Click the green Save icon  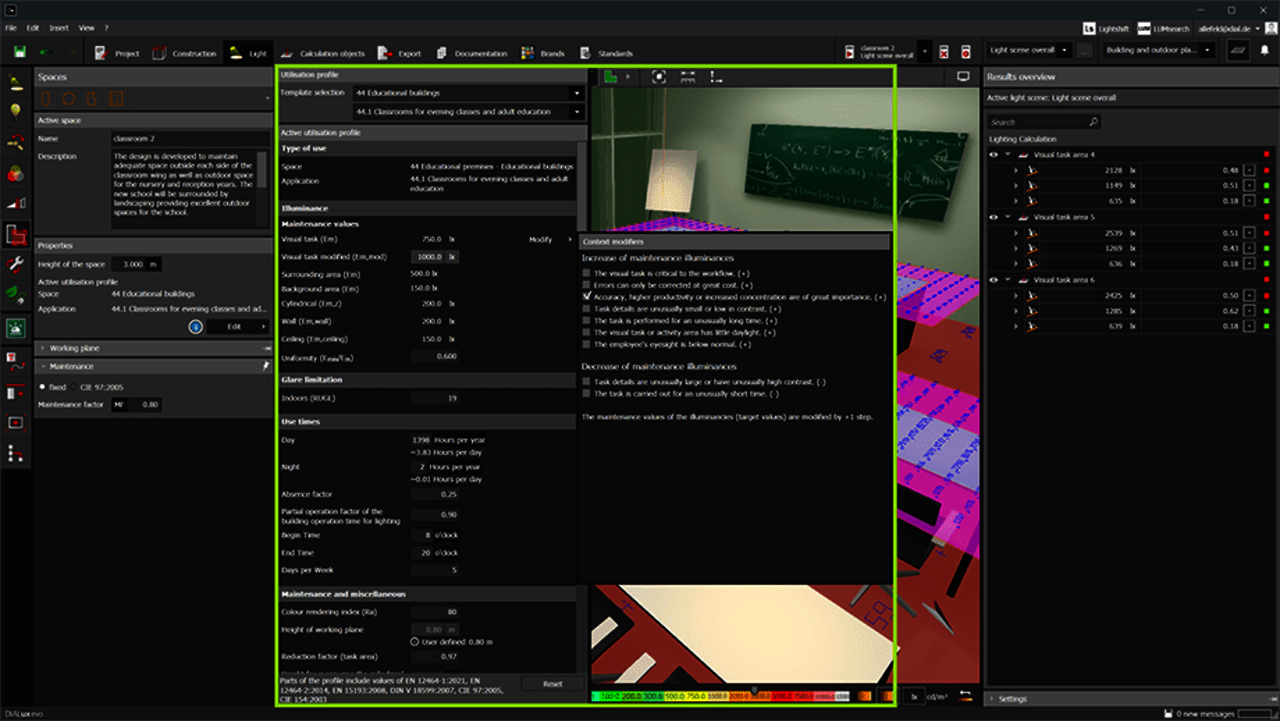19,52
